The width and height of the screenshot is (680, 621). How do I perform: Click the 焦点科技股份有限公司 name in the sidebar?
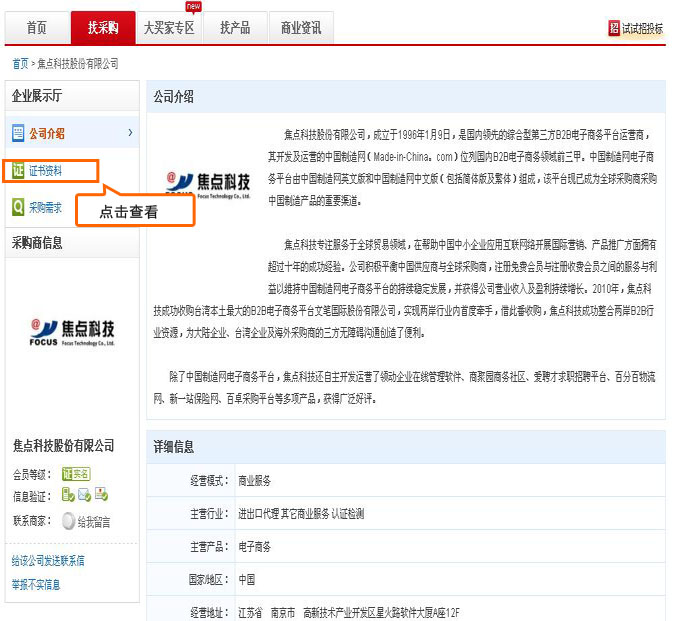coord(64,446)
